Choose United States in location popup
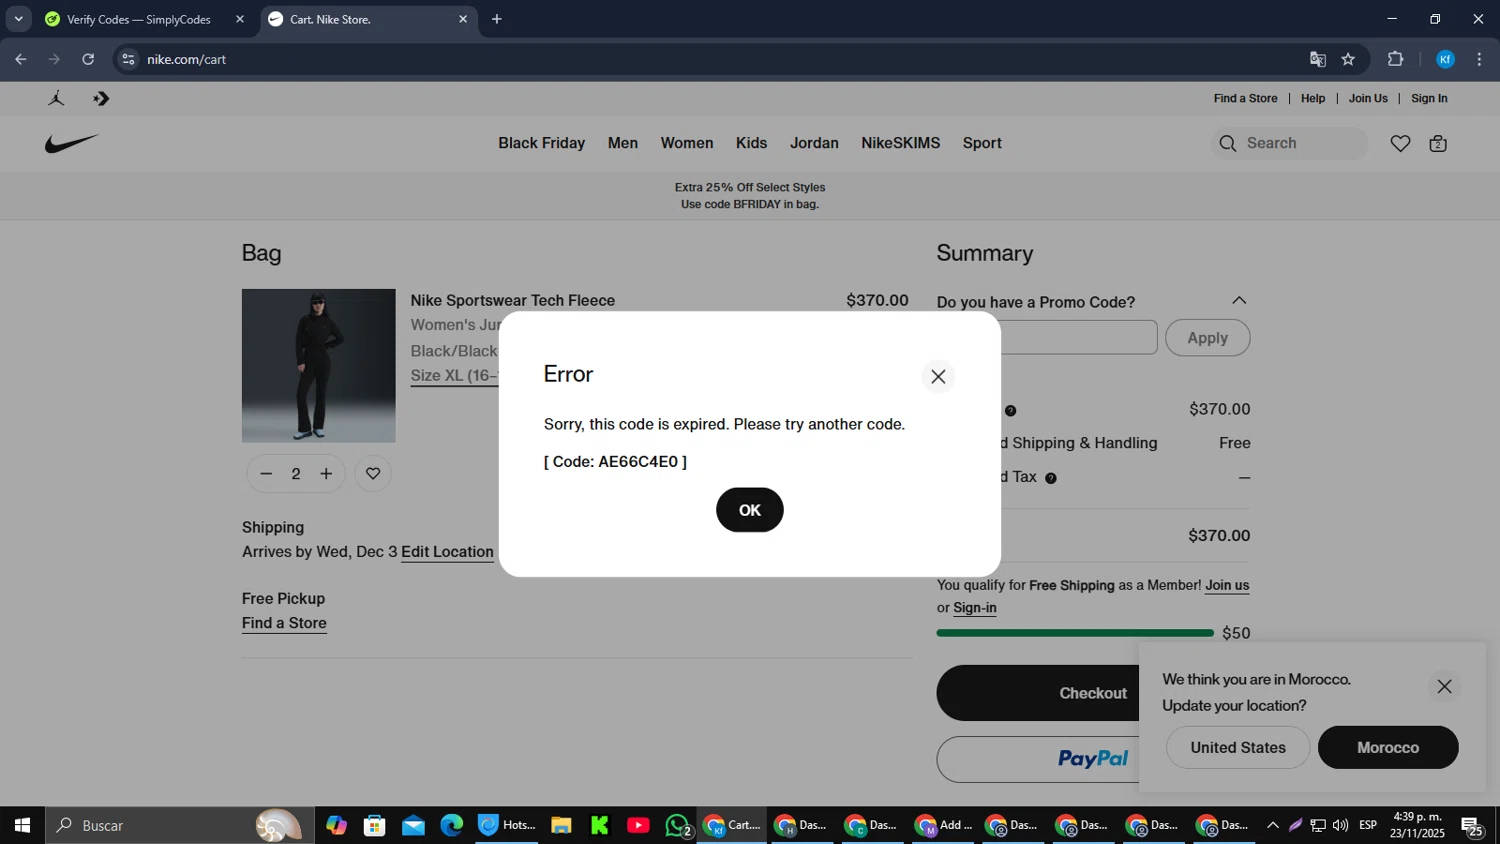This screenshot has height=844, width=1500. click(1238, 748)
